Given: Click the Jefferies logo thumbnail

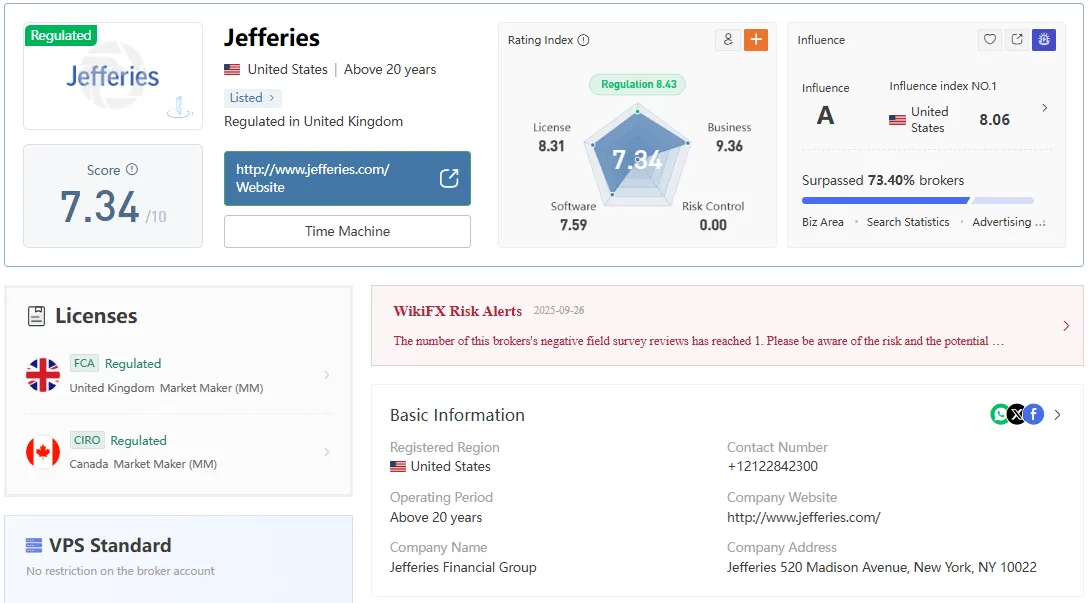Looking at the screenshot, I should (113, 76).
